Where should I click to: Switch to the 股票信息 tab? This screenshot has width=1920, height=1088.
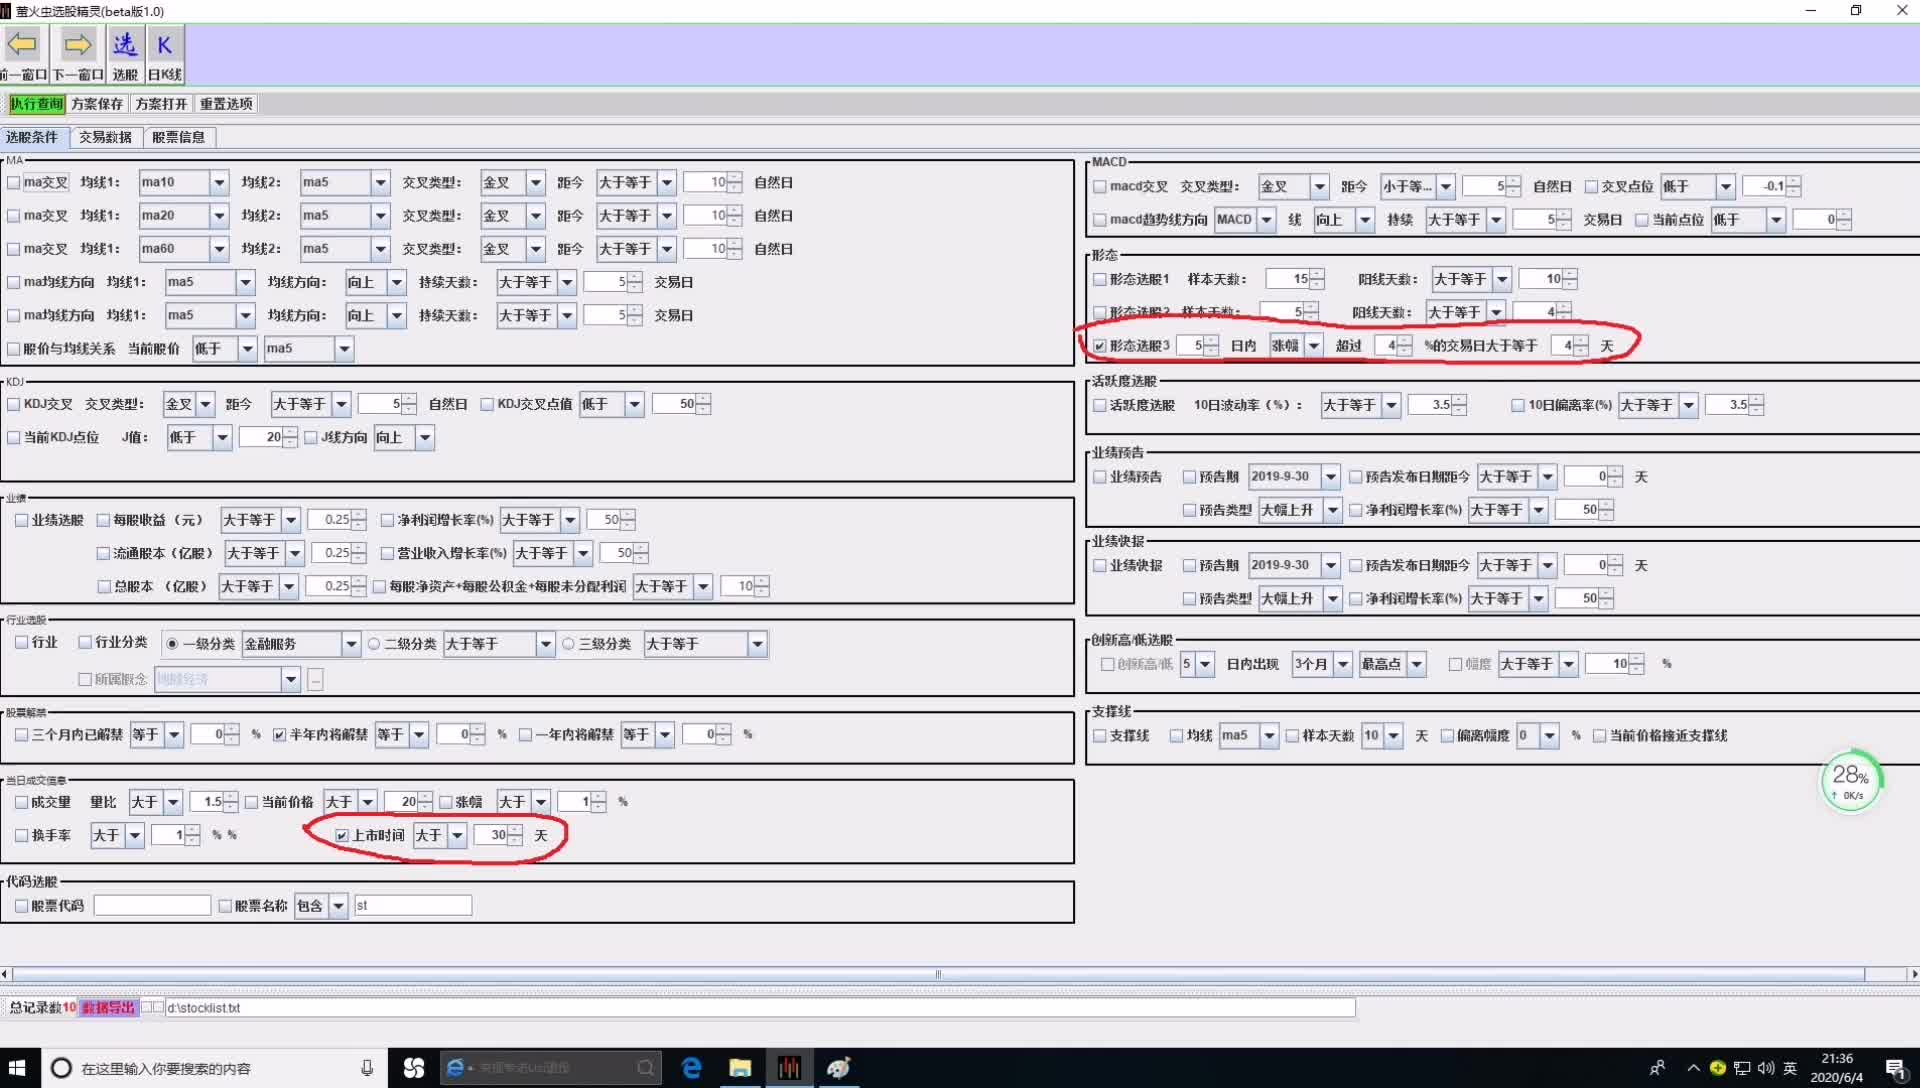coord(178,137)
